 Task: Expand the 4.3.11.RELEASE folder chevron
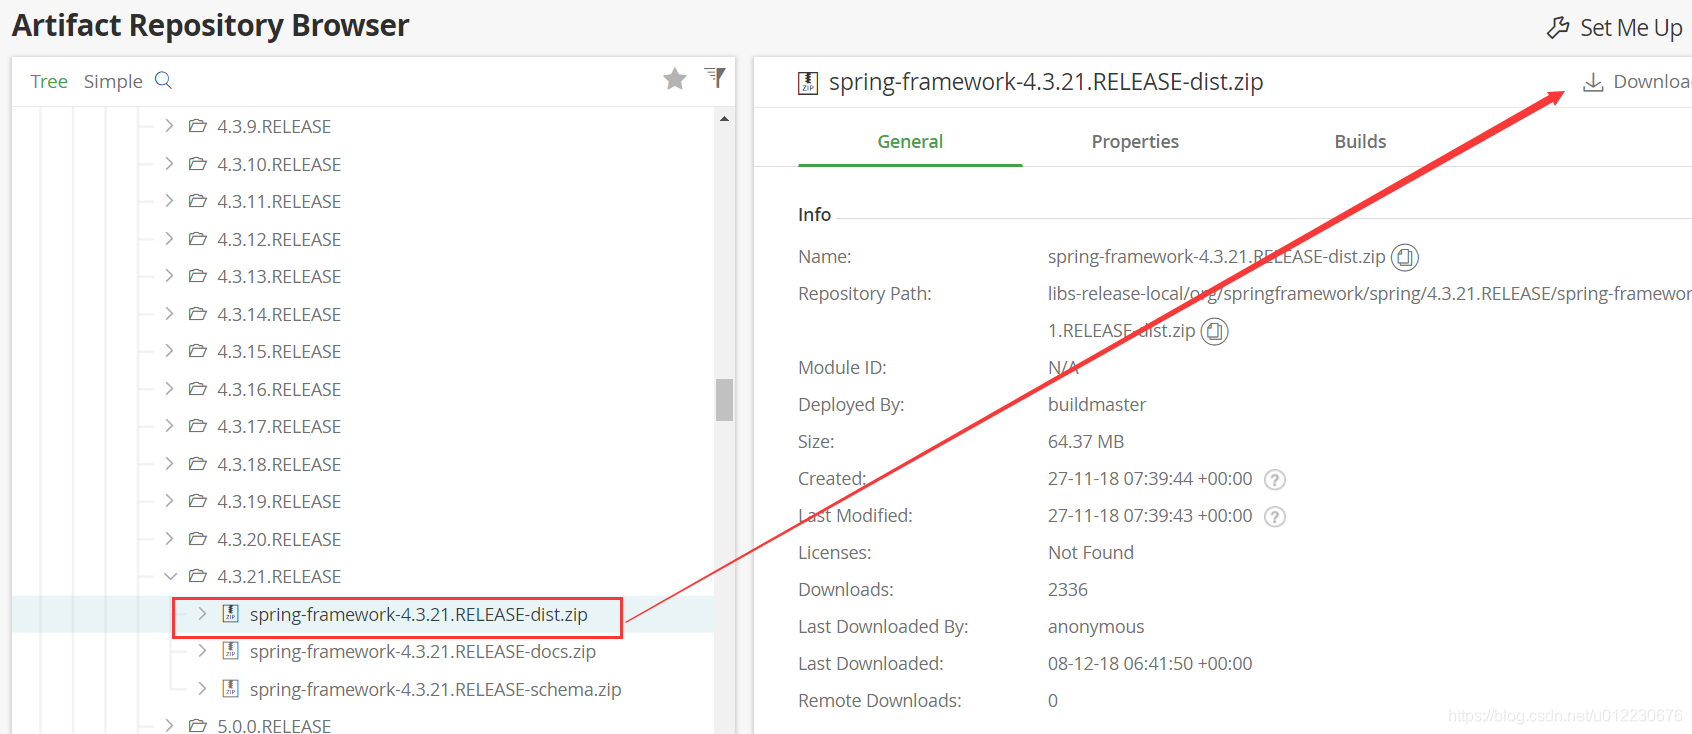coord(169,201)
